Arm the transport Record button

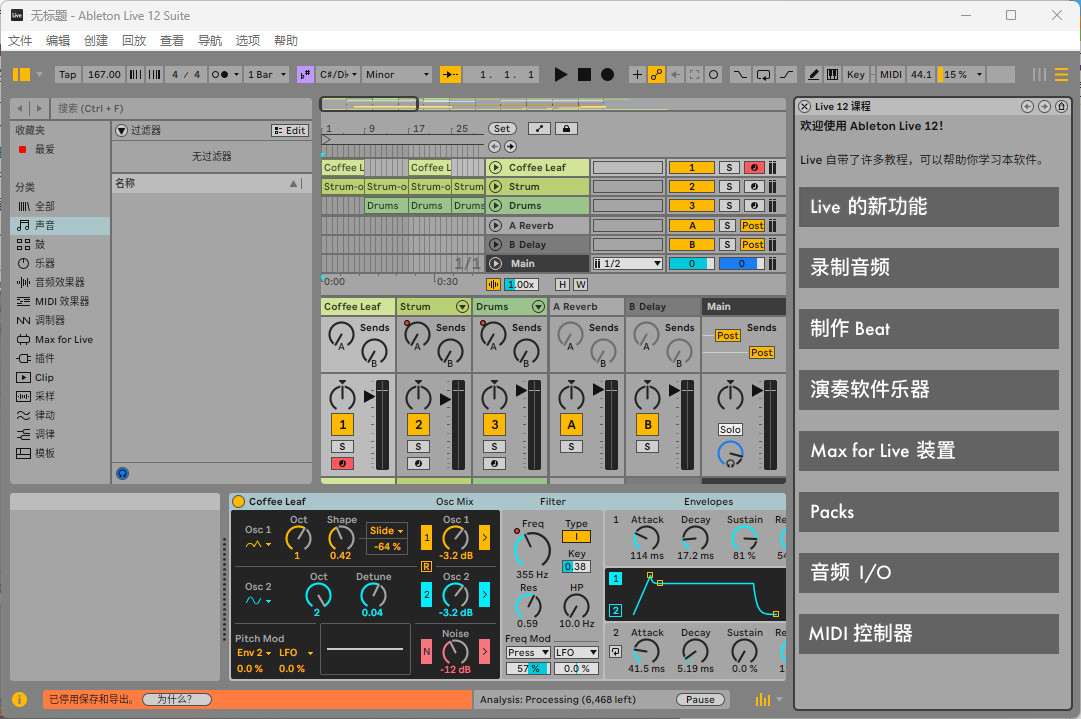(x=607, y=74)
